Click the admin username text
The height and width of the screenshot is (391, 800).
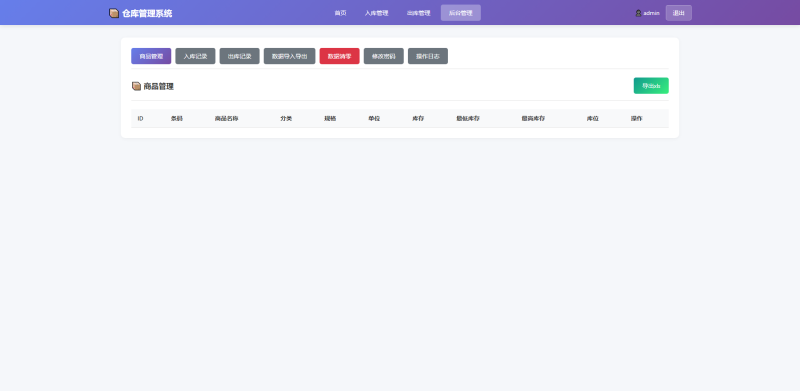(x=652, y=13)
